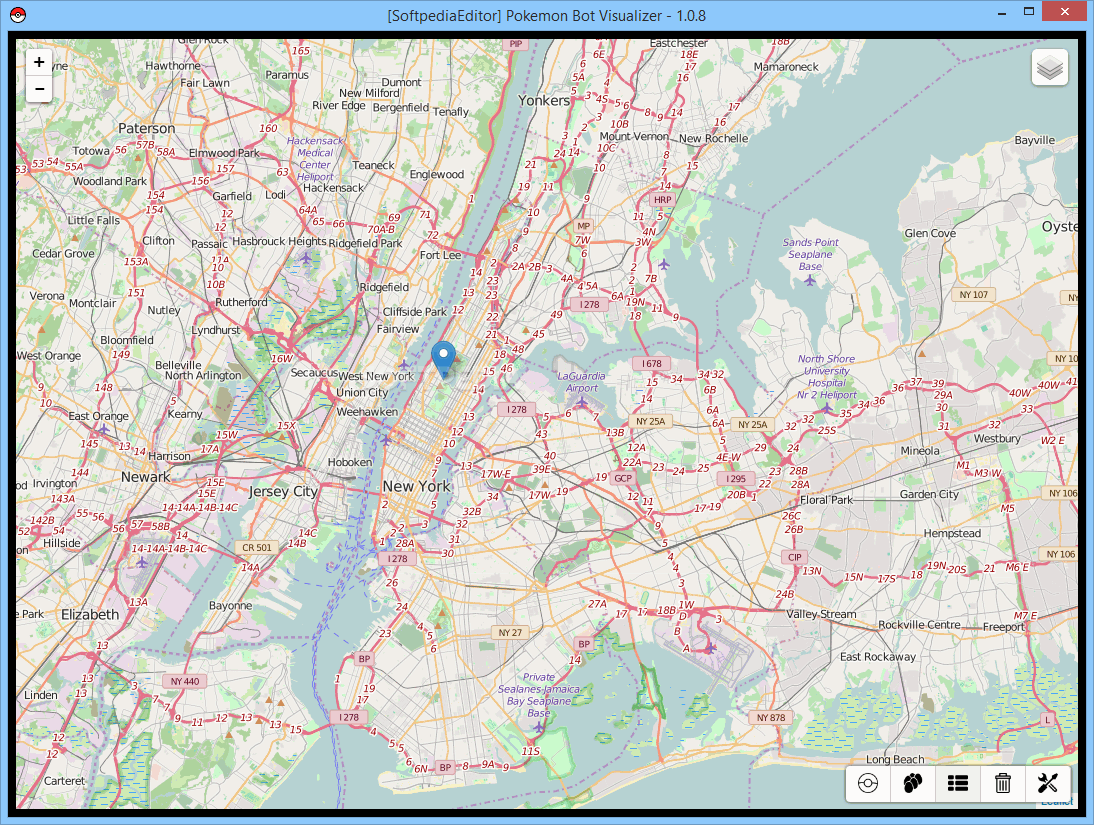The width and height of the screenshot is (1094, 825).
Task: Click the 'Paterson' map label
Action: (147, 128)
